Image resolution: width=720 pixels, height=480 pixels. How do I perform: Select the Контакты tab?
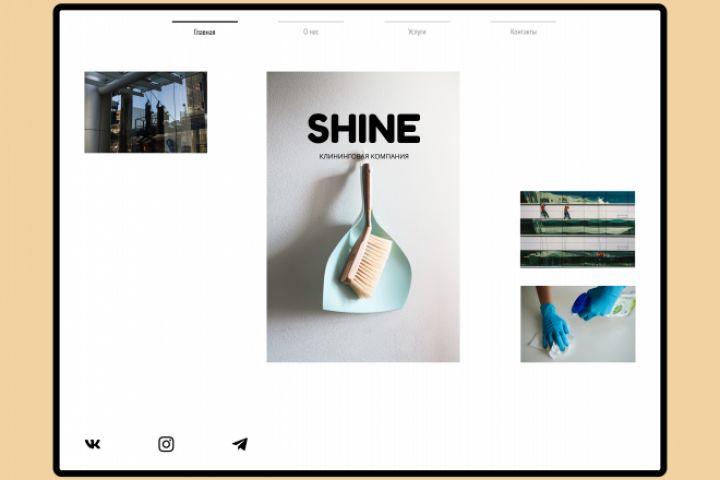click(523, 32)
